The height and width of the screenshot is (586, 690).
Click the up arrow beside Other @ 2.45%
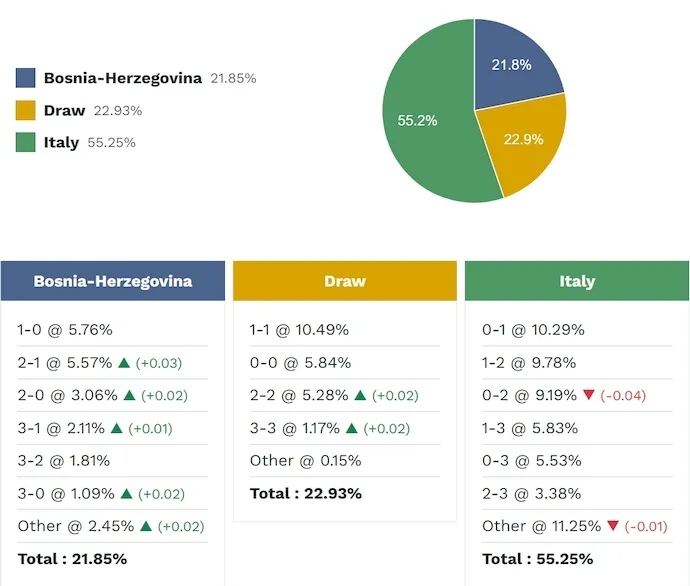149,526
